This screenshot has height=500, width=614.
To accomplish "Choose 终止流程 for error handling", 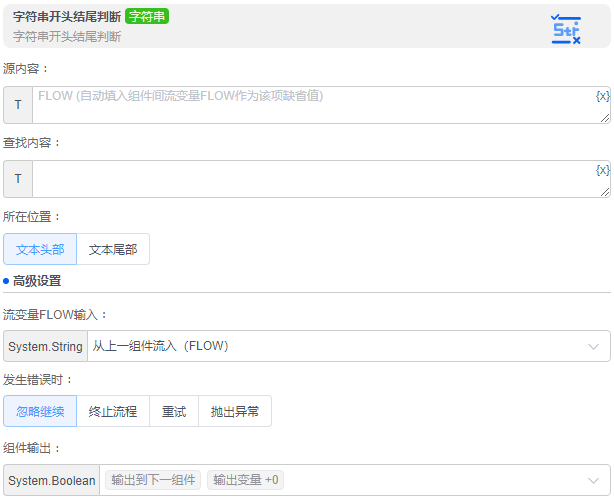I will 113,411.
